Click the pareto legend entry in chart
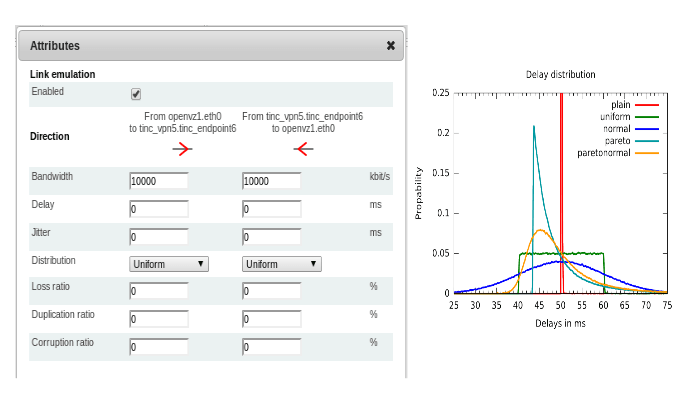The height and width of the screenshot is (403, 688). point(617,141)
